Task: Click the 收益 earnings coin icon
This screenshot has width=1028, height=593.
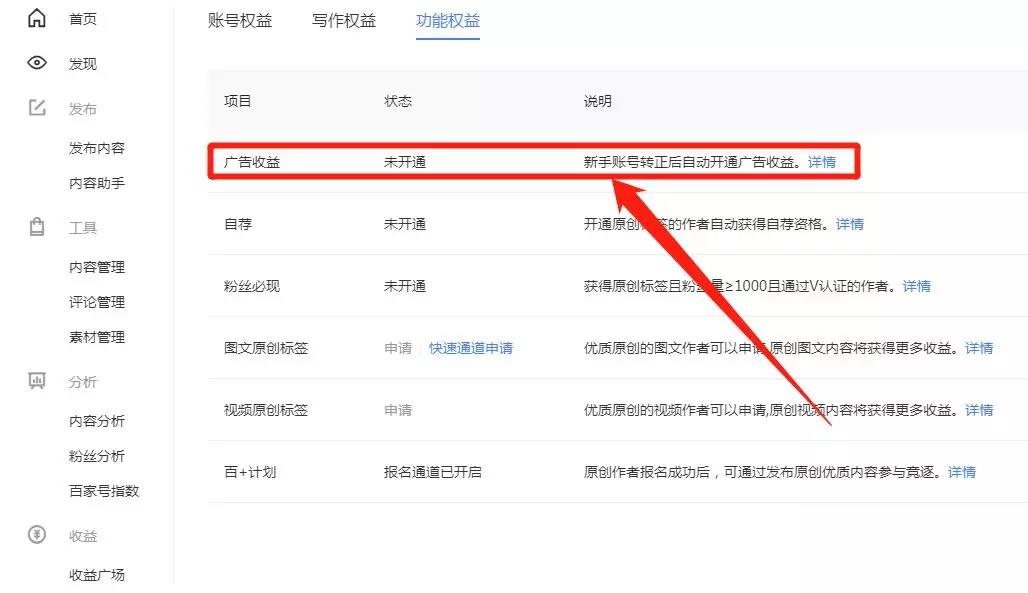Action: coord(36,536)
